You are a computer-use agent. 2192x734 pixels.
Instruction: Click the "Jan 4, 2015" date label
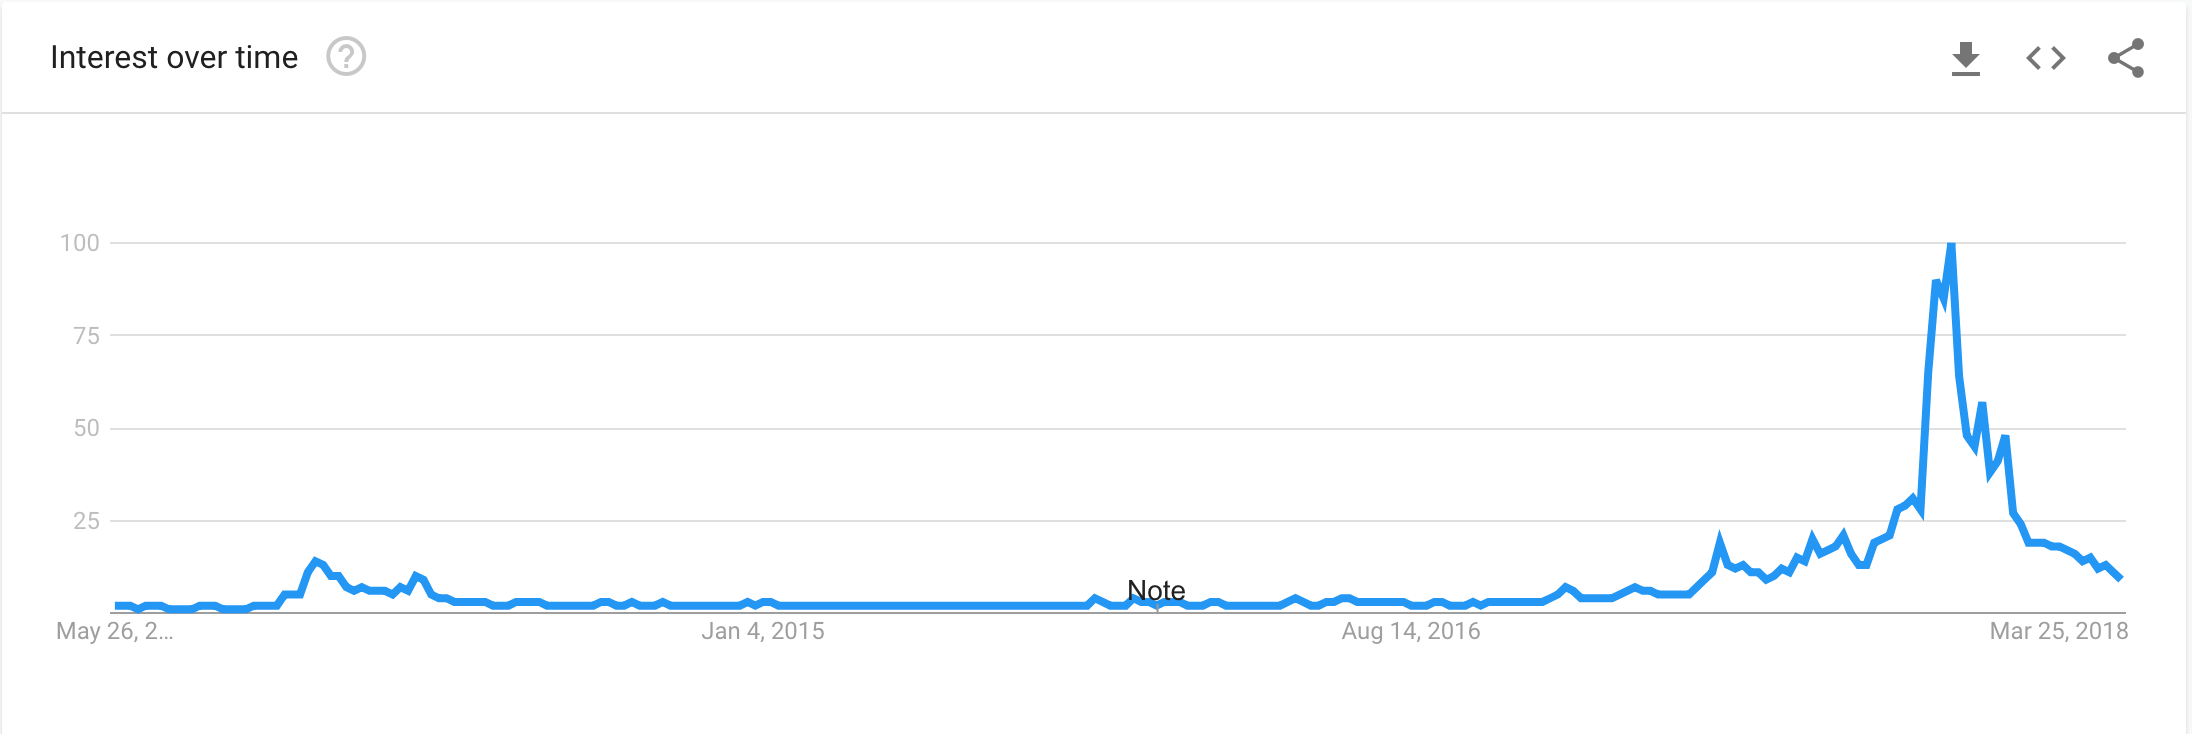tap(763, 631)
